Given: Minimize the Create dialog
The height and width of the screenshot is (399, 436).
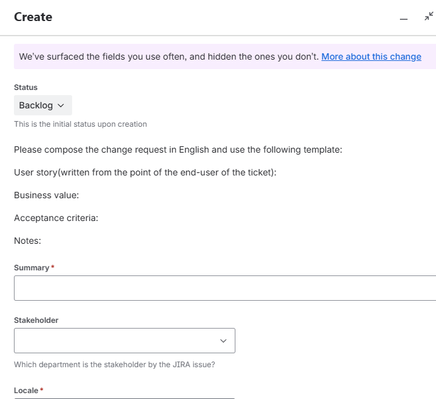Looking at the screenshot, I should (404, 19).
